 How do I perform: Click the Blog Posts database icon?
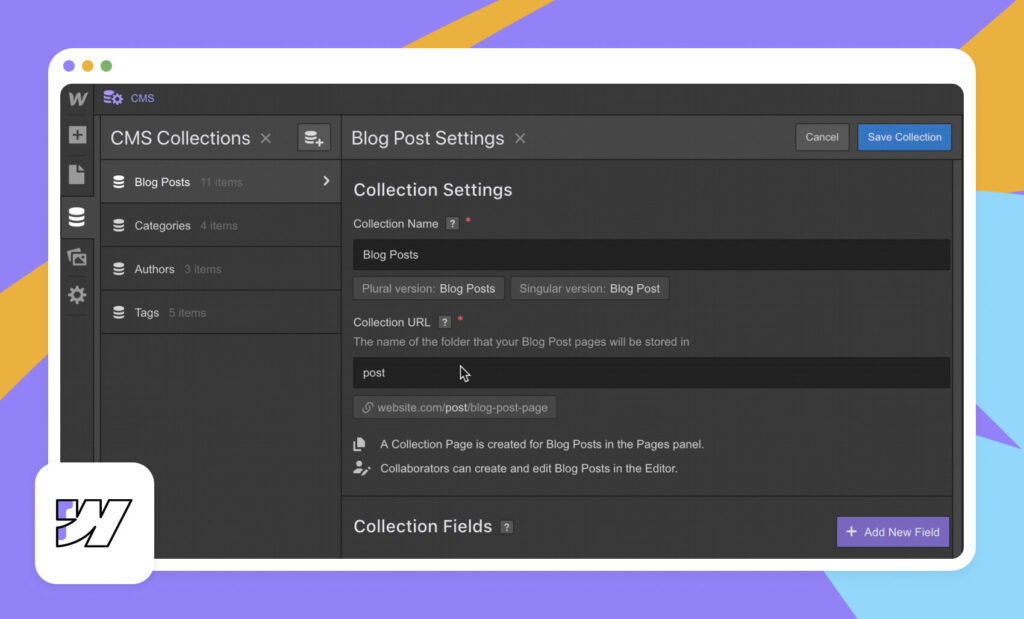pyautogui.click(x=118, y=182)
